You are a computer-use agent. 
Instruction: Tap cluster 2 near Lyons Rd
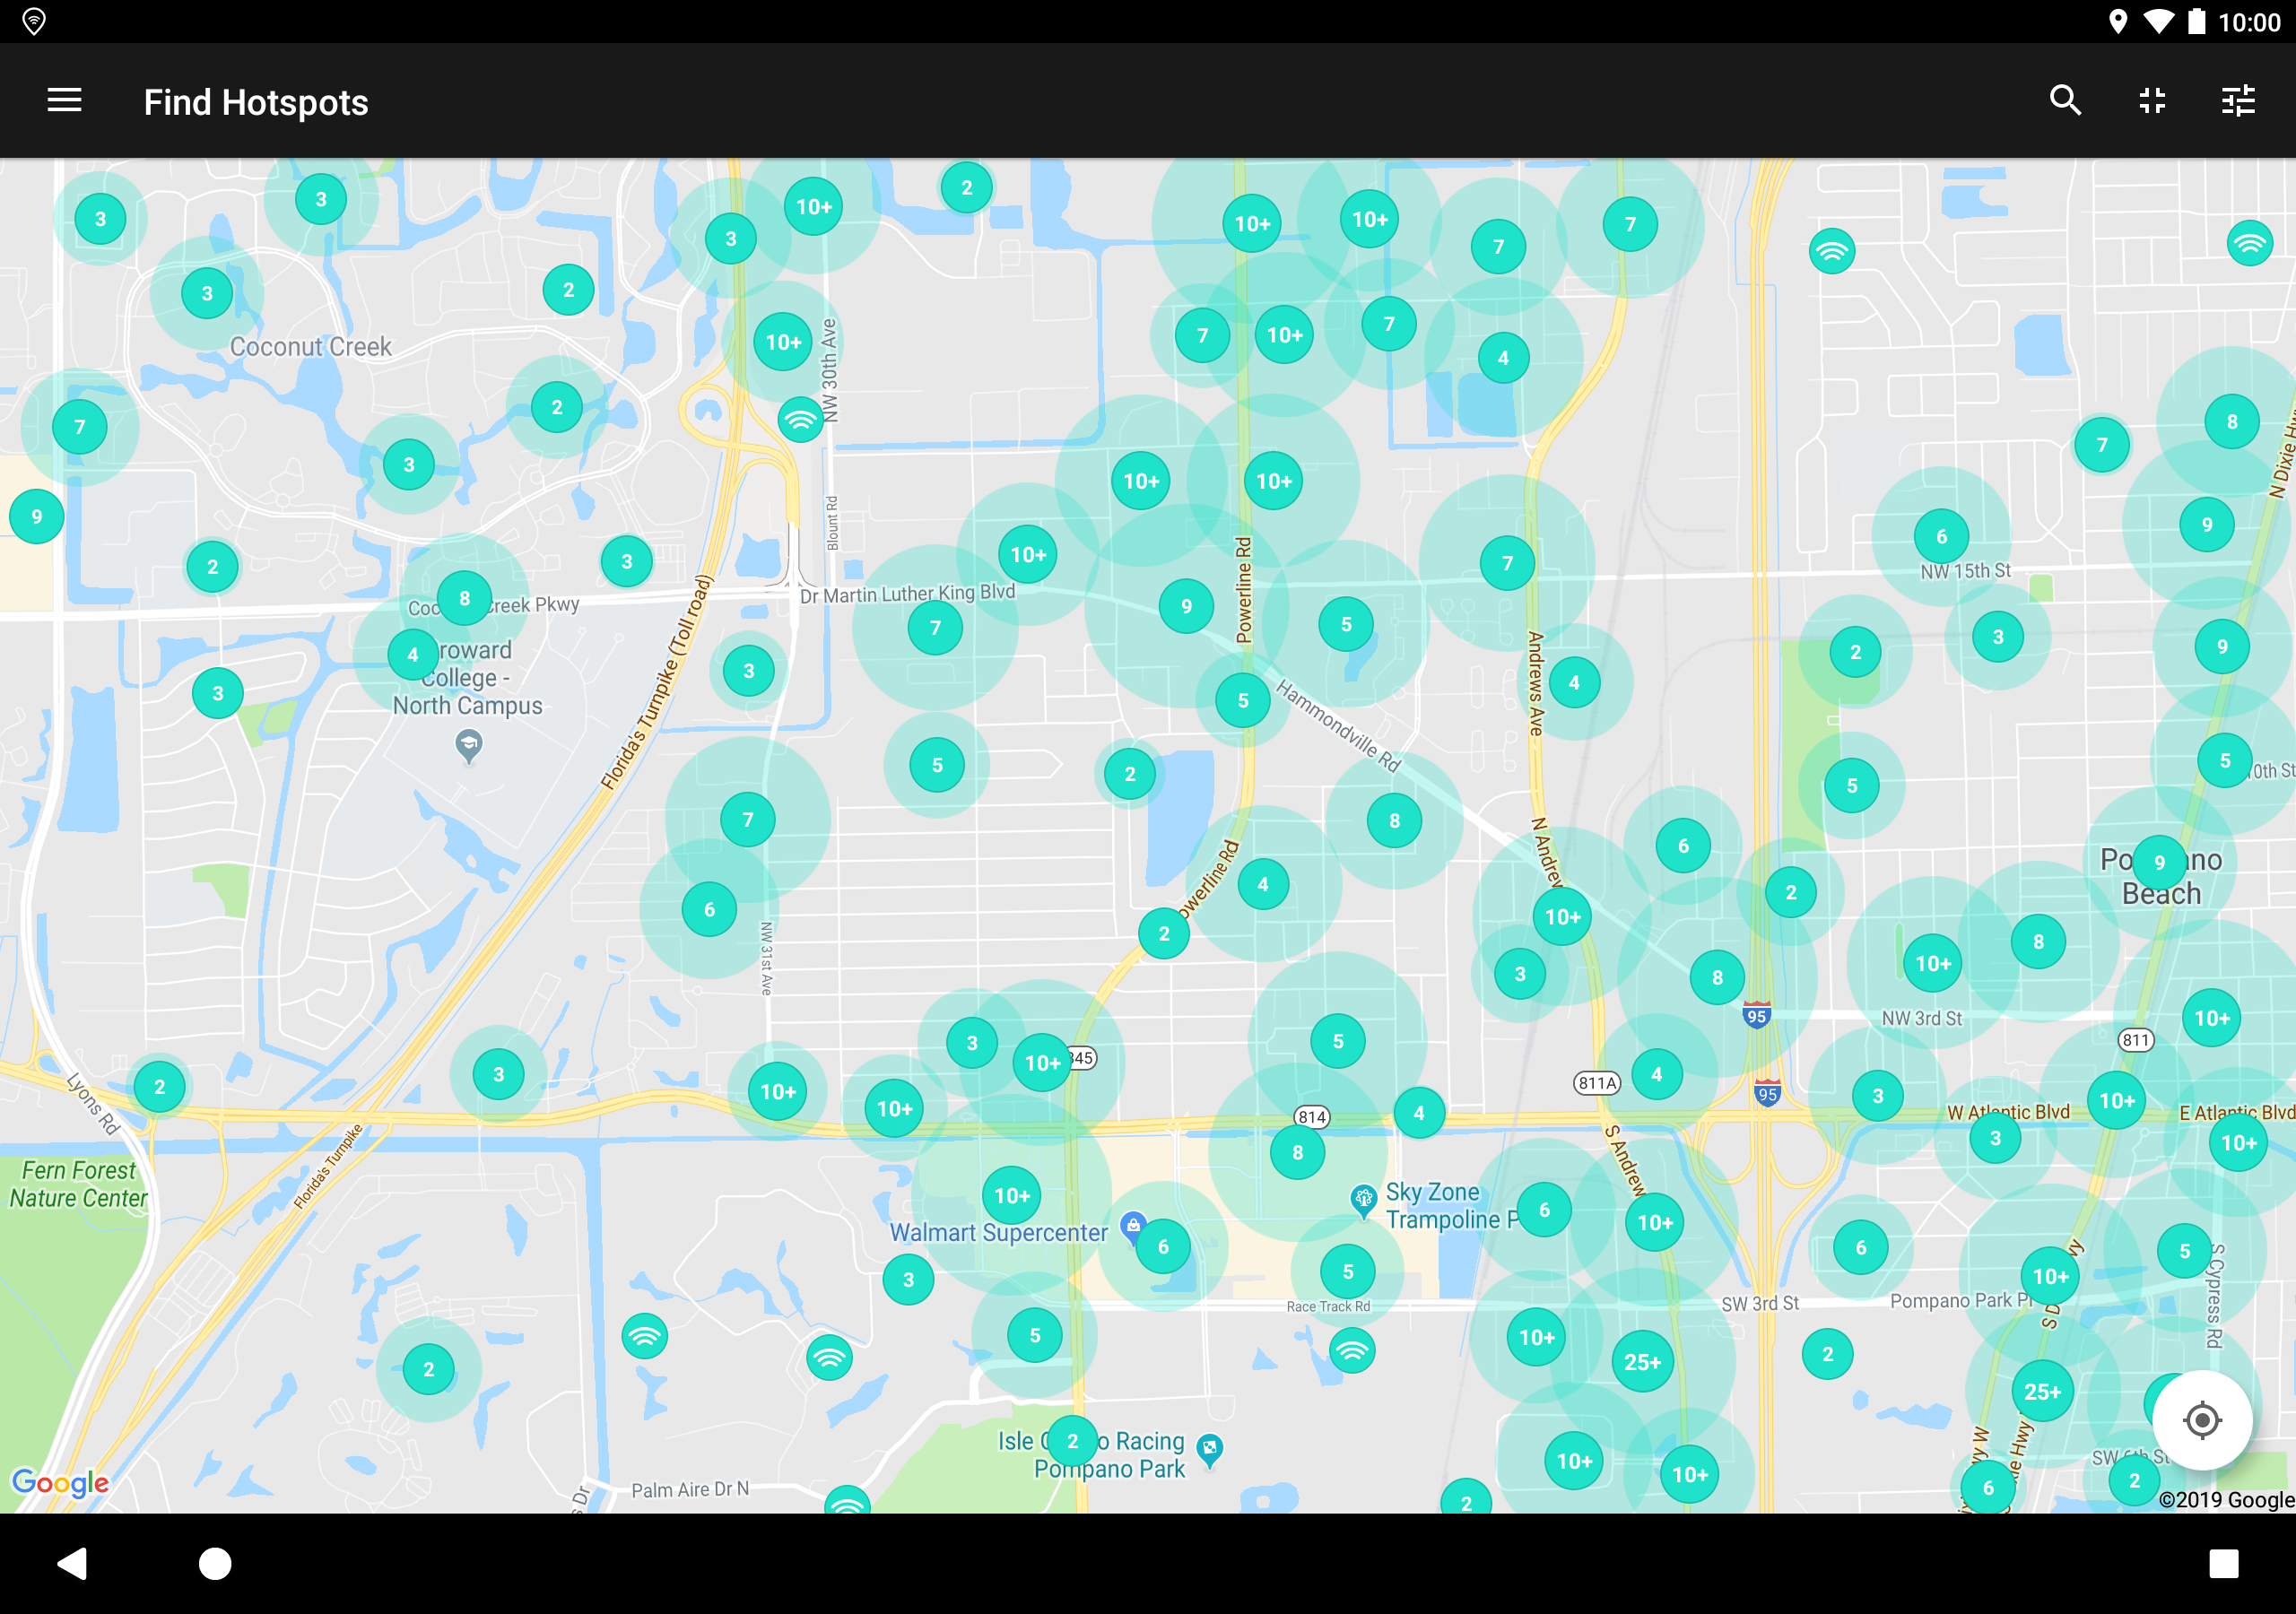(160, 1086)
